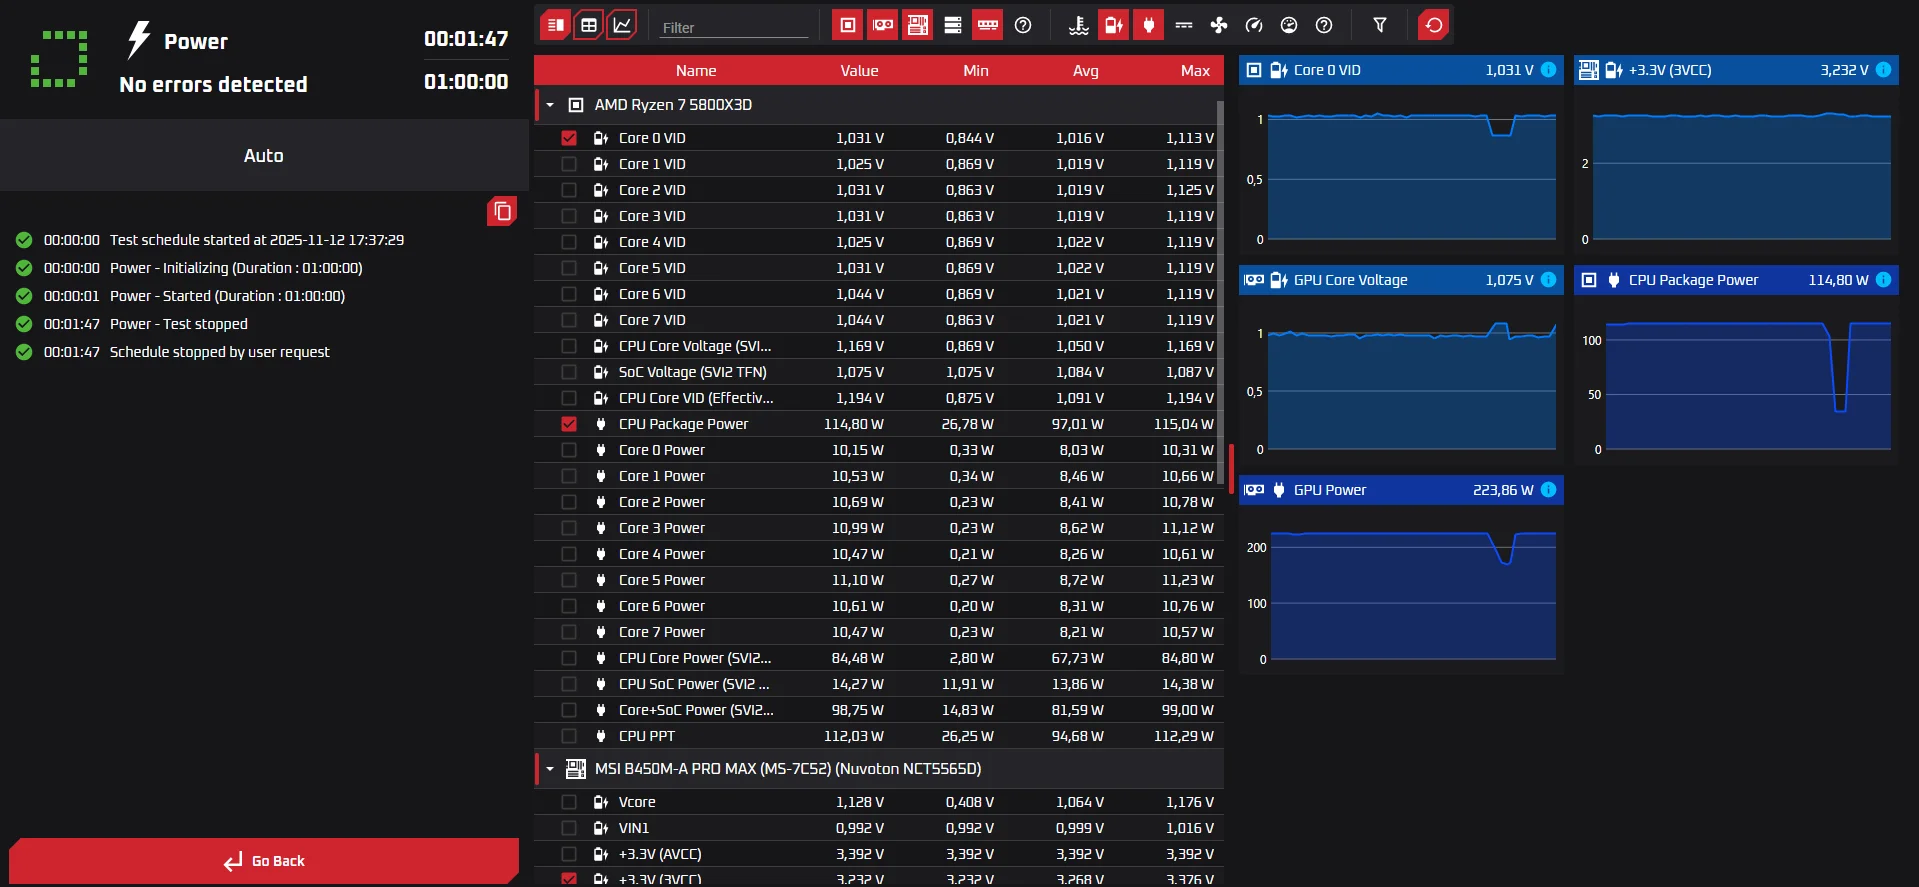Screen dimensions: 1919x887
Task: Open the Auto mode selector
Action: [264, 155]
